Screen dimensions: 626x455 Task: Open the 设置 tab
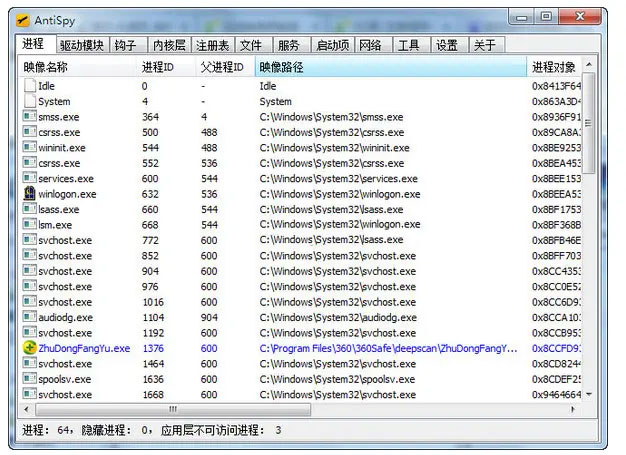pyautogui.click(x=449, y=45)
